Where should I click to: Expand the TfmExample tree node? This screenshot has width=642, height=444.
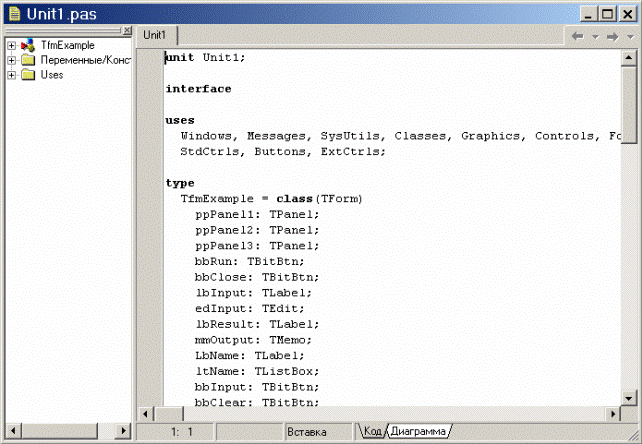tap(11, 45)
